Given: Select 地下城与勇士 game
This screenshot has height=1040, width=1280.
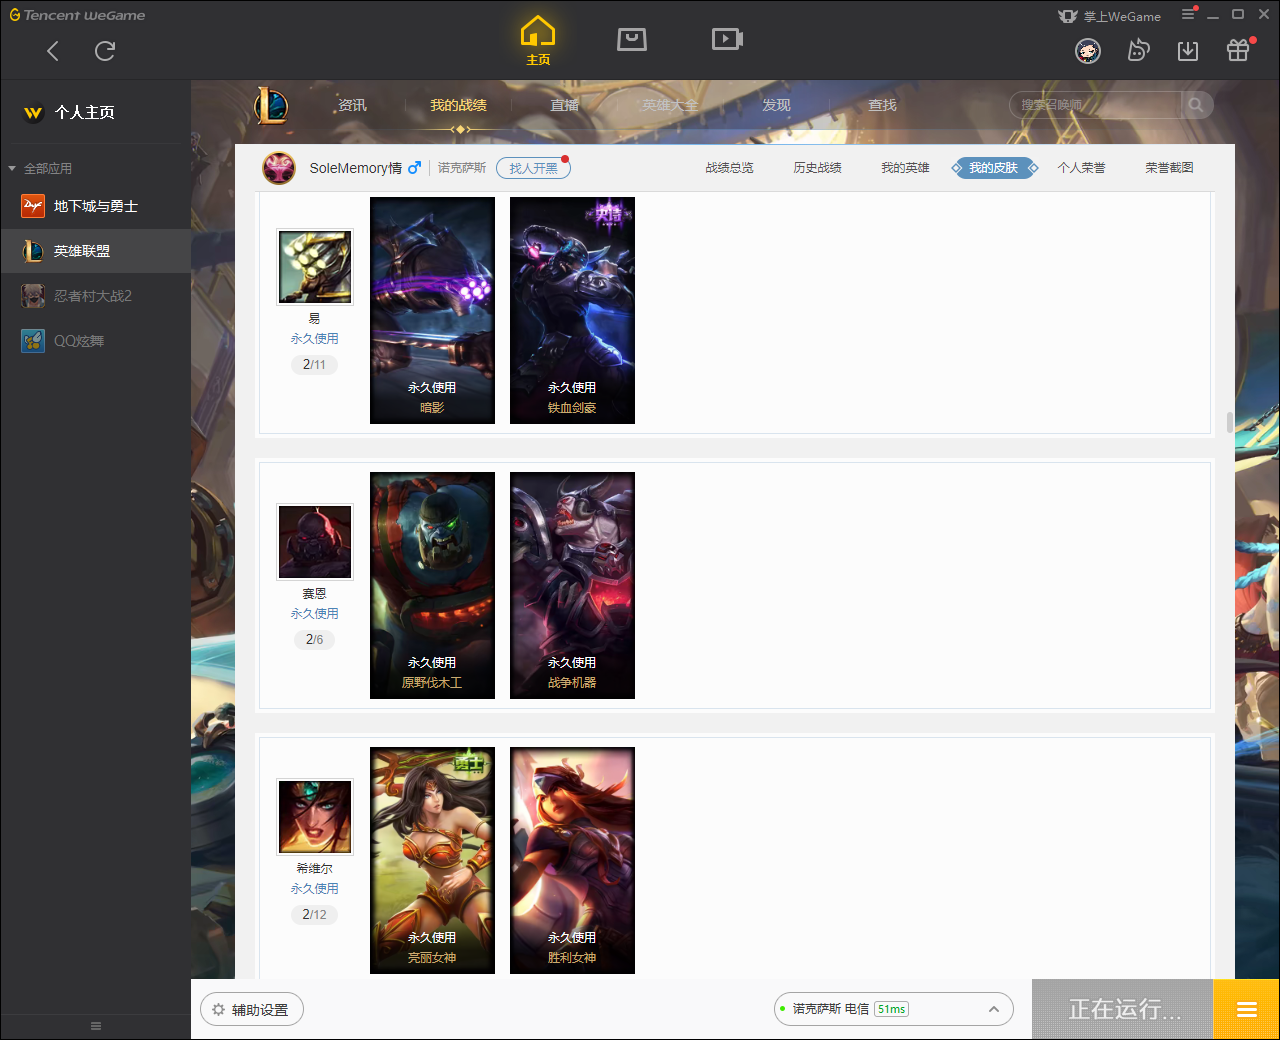Looking at the screenshot, I should coord(96,206).
